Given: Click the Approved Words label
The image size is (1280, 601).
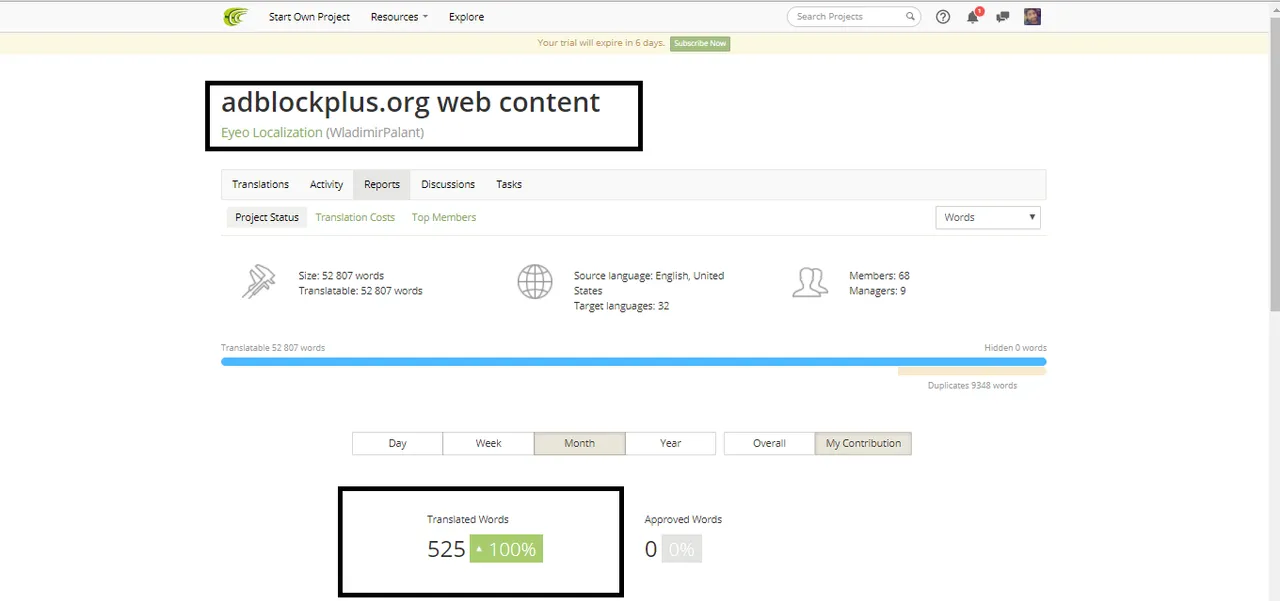Looking at the screenshot, I should 683,519.
